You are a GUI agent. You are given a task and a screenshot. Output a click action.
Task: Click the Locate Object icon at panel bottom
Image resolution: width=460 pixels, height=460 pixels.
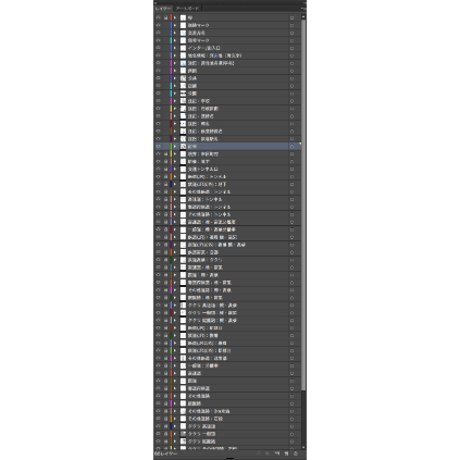point(258,453)
